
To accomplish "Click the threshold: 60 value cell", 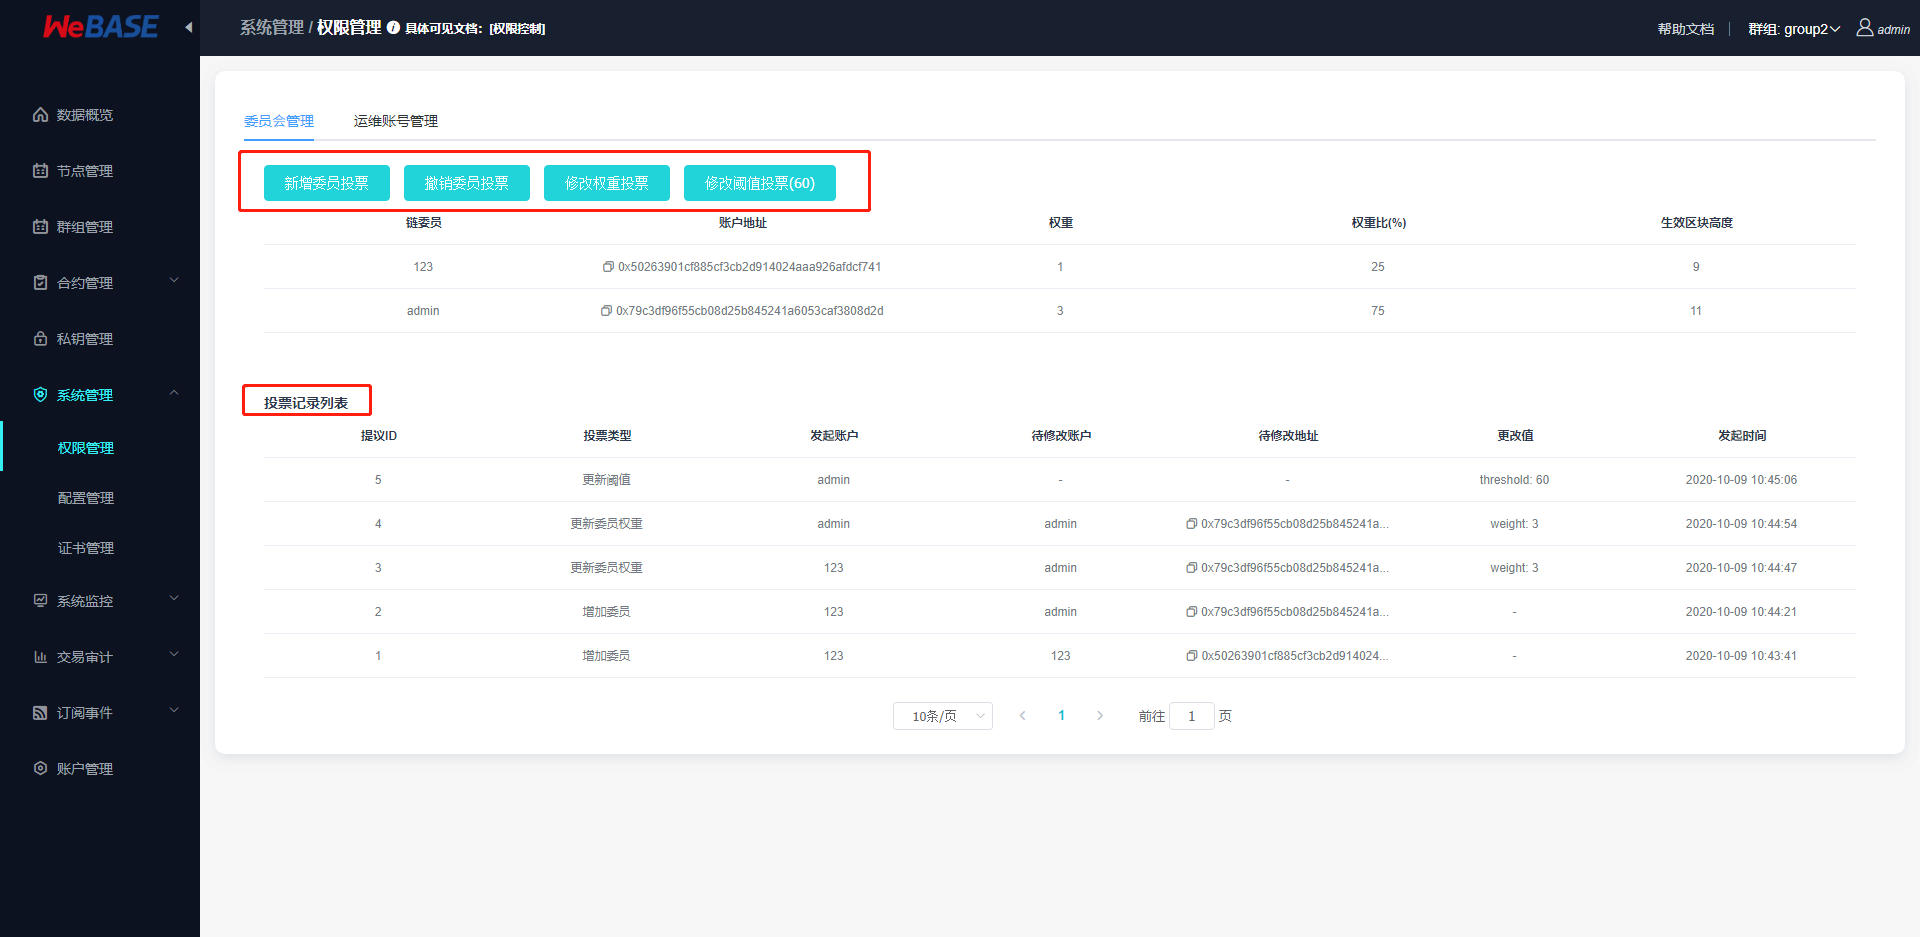I will pos(1514,480).
